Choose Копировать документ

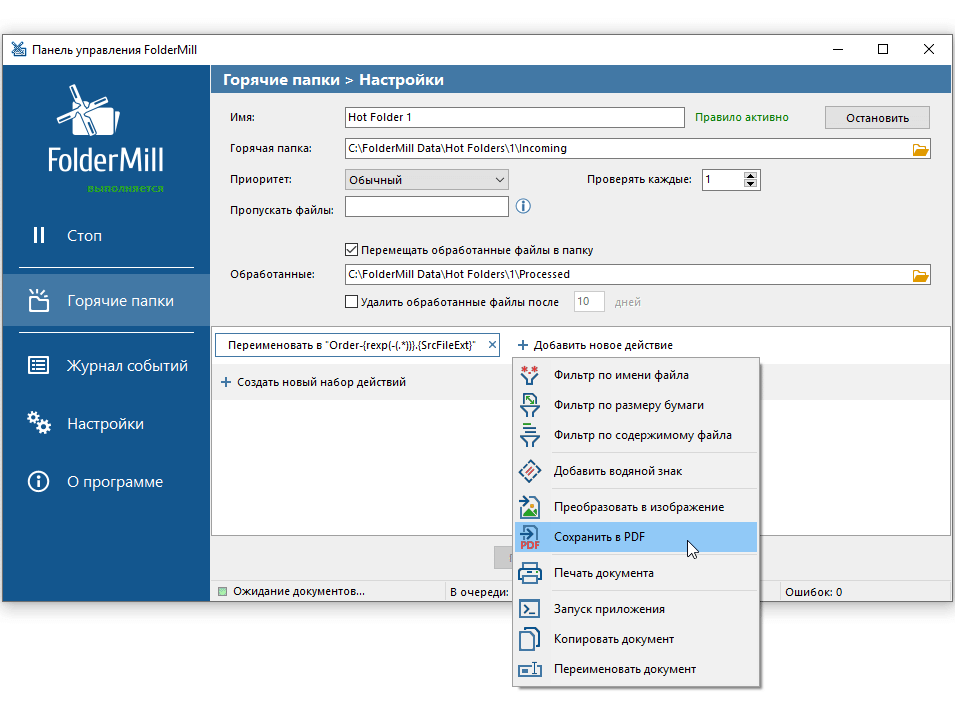coord(636,639)
